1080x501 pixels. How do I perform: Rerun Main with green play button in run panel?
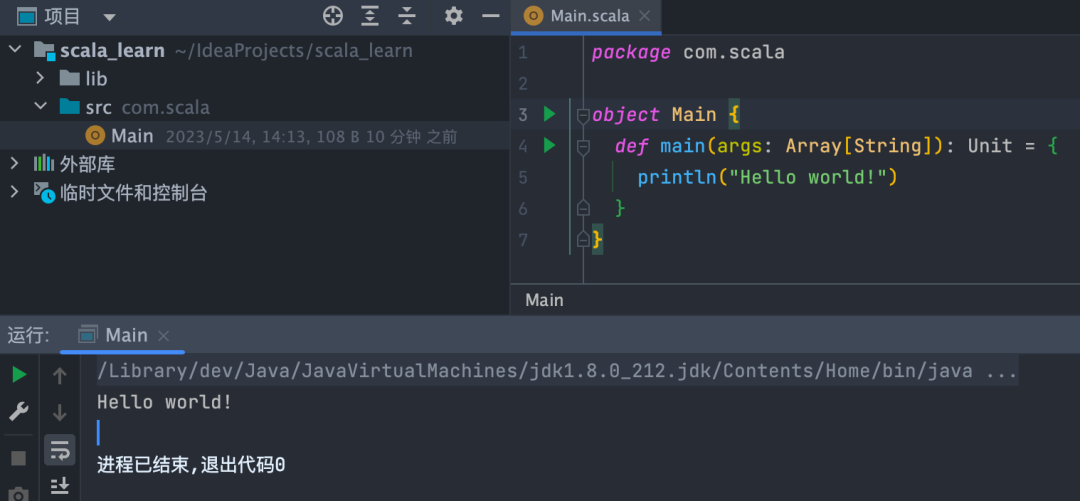(19, 375)
